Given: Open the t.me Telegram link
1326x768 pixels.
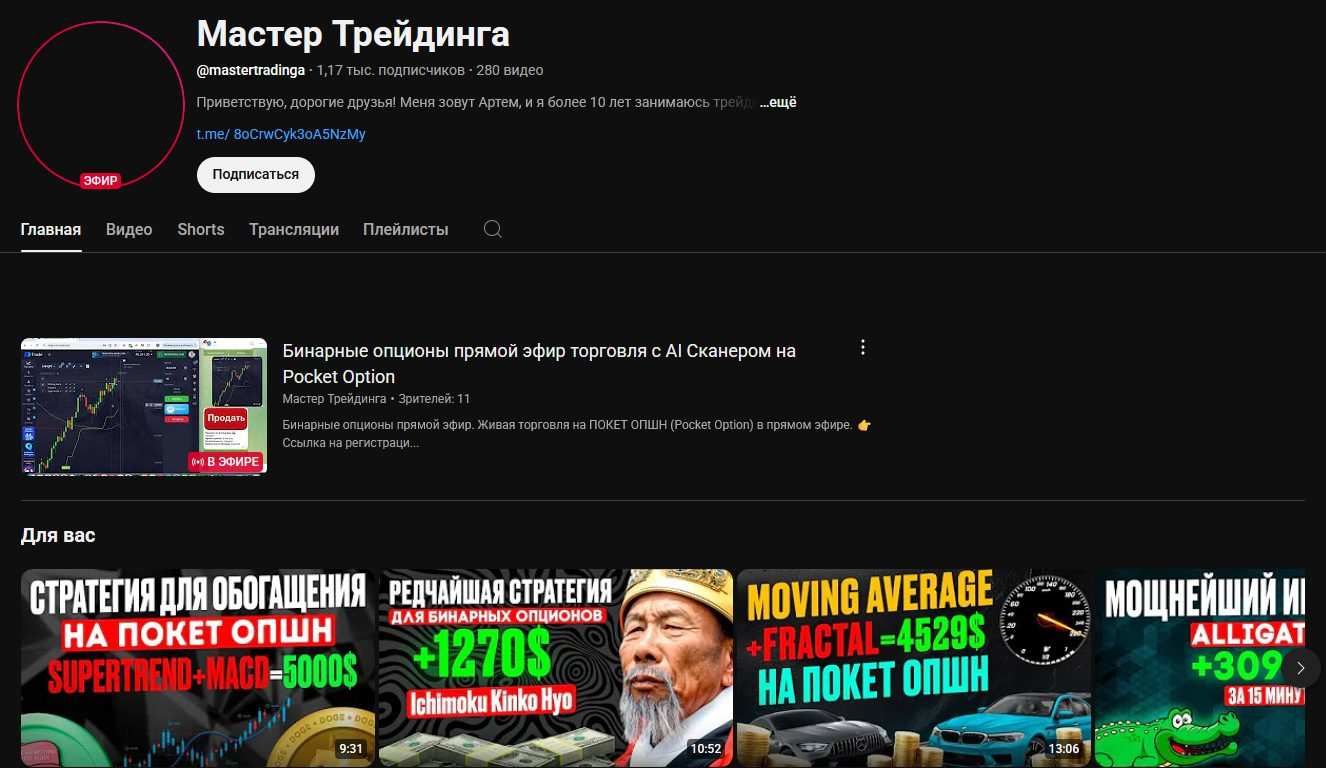Looking at the screenshot, I should pos(281,134).
